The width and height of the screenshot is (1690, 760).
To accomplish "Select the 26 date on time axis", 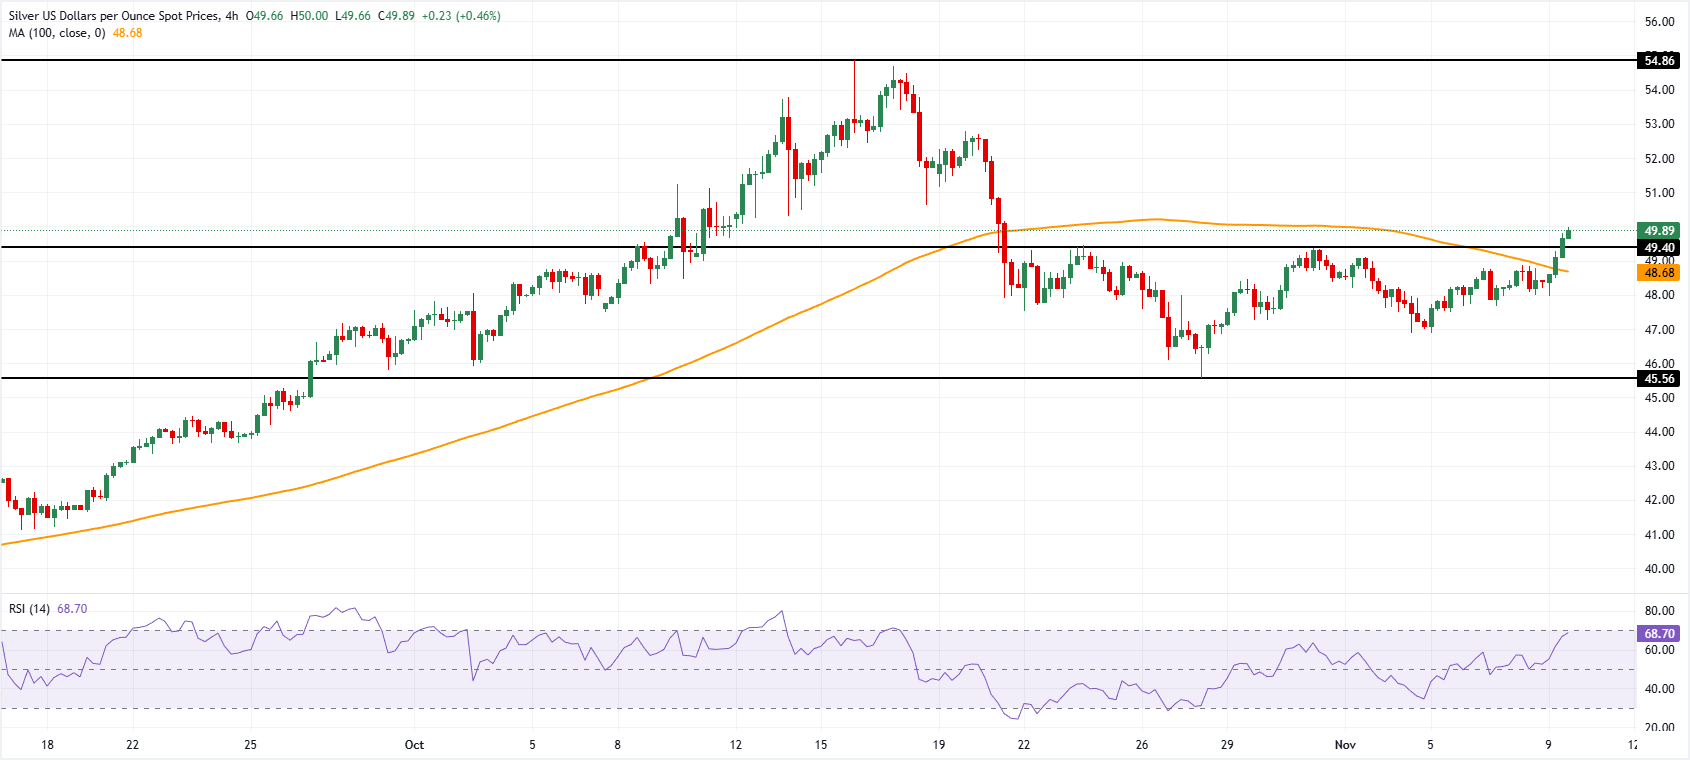I will pos(1142,745).
